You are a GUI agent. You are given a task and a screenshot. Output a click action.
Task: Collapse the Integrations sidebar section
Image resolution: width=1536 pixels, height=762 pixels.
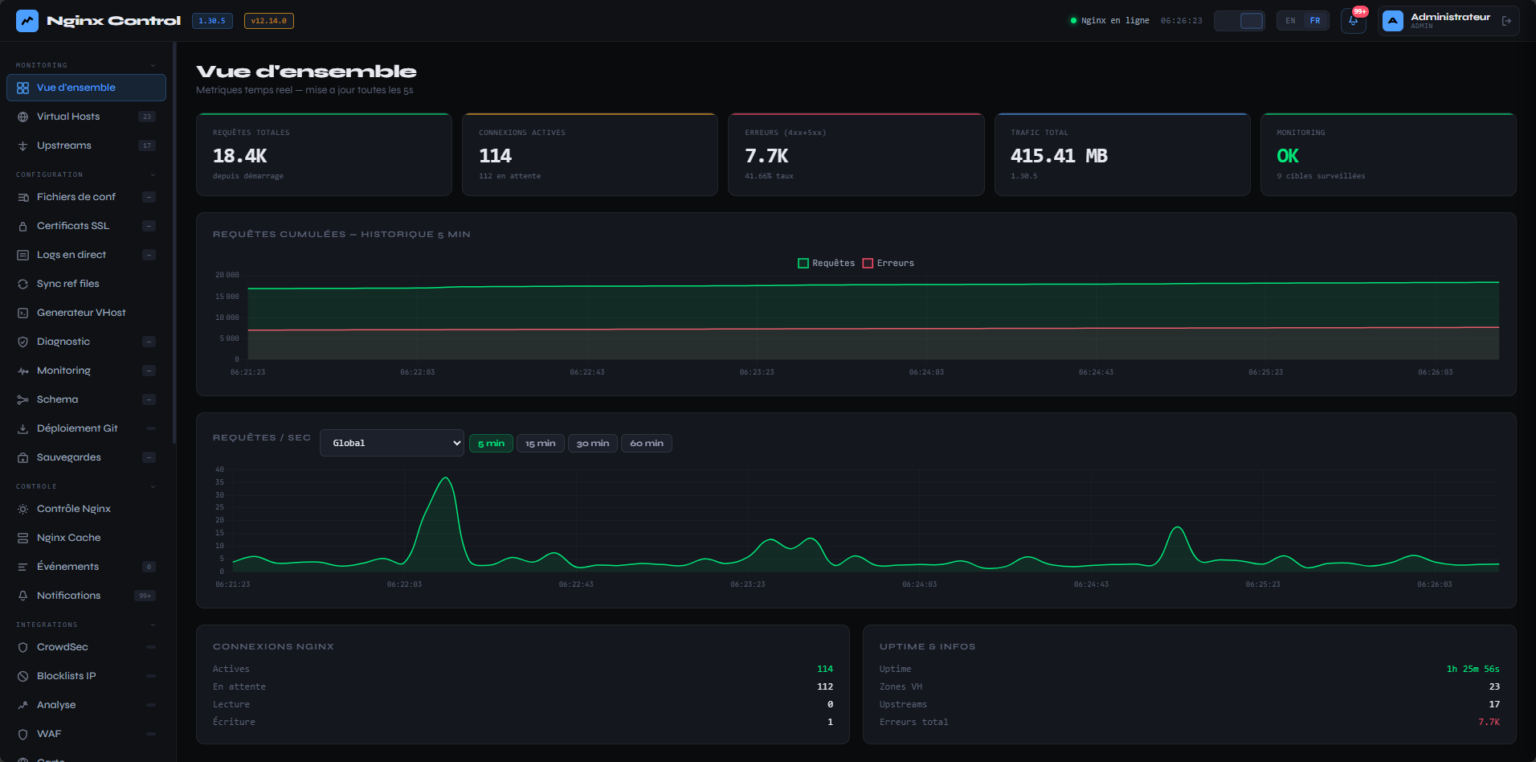click(x=153, y=625)
